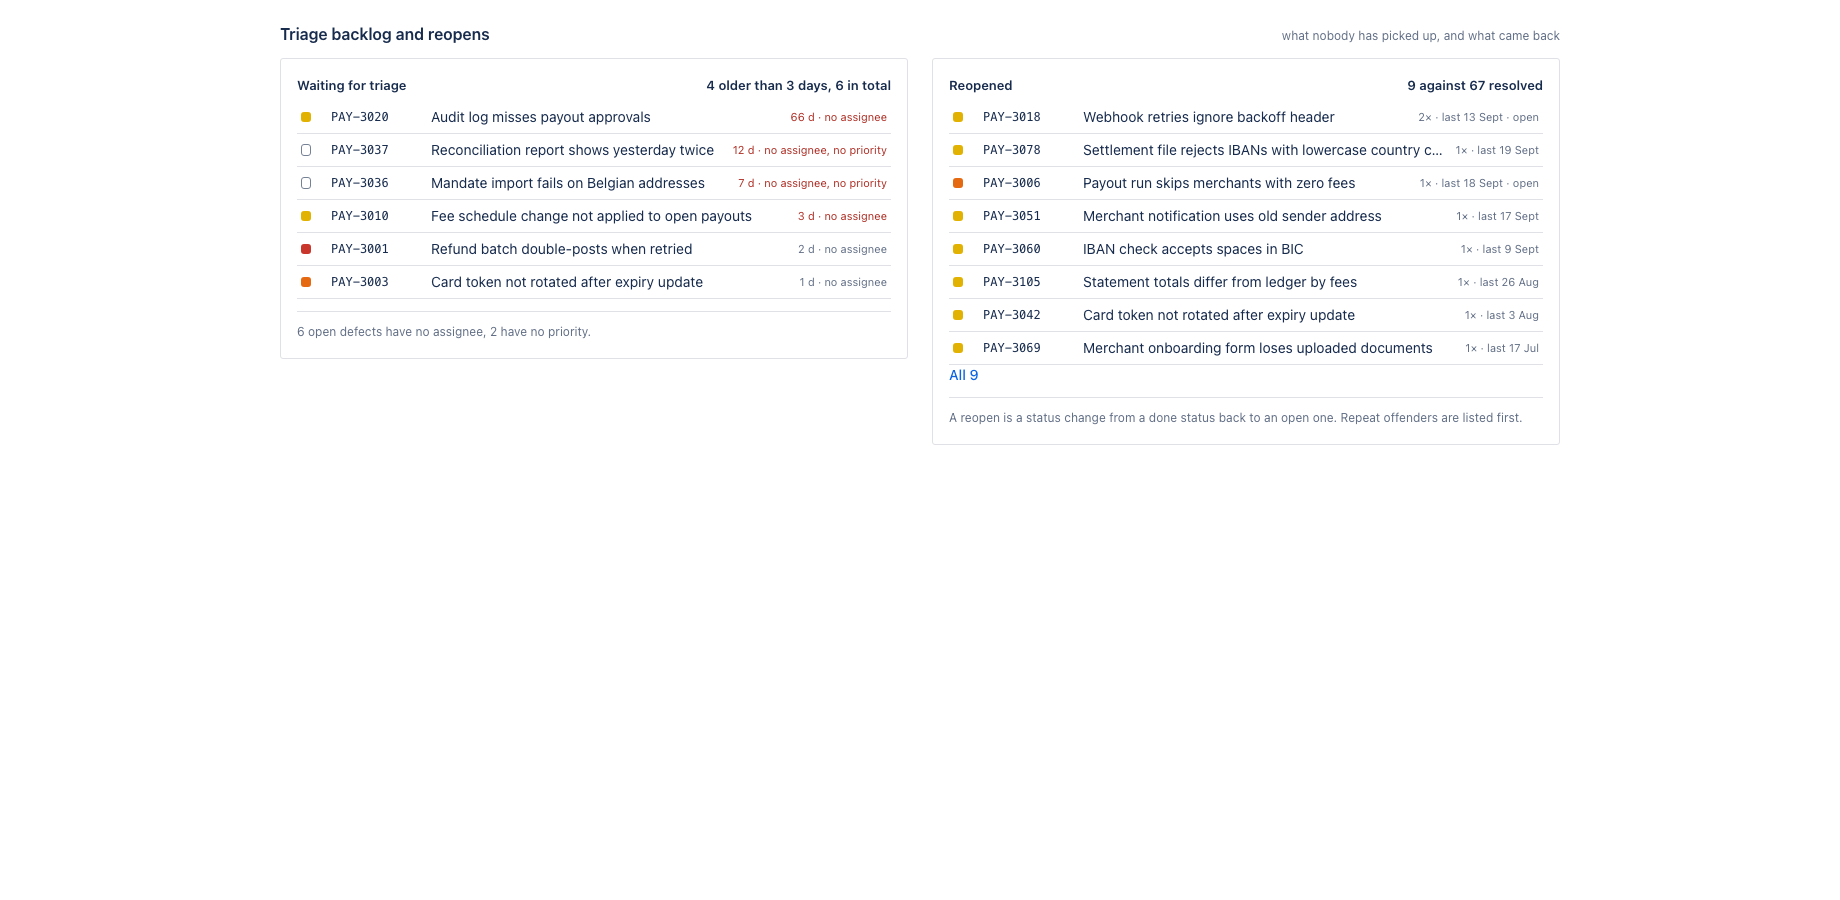Click '4 older than 3 days, 6 in total'
The image size is (1840, 900).
798,85
